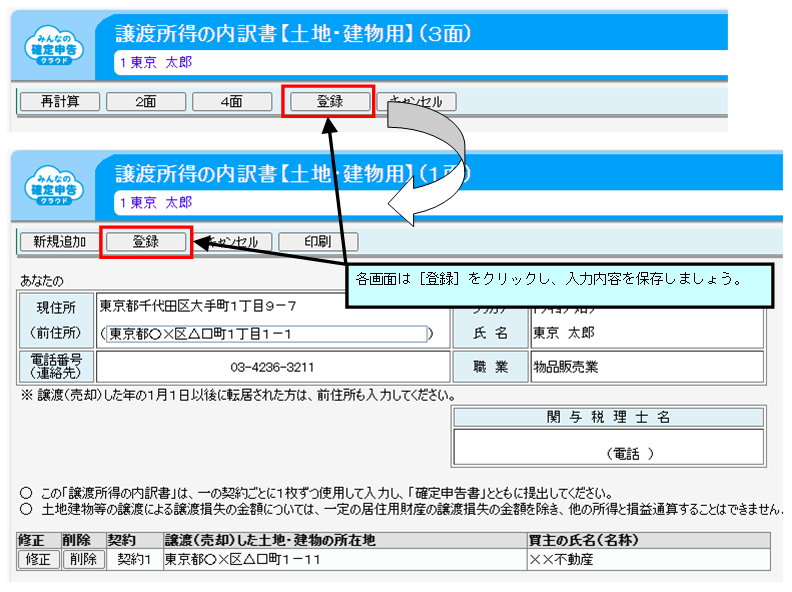Click the 職業 label cell
Image resolution: width=792 pixels, height=592 pixels.
tap(490, 367)
